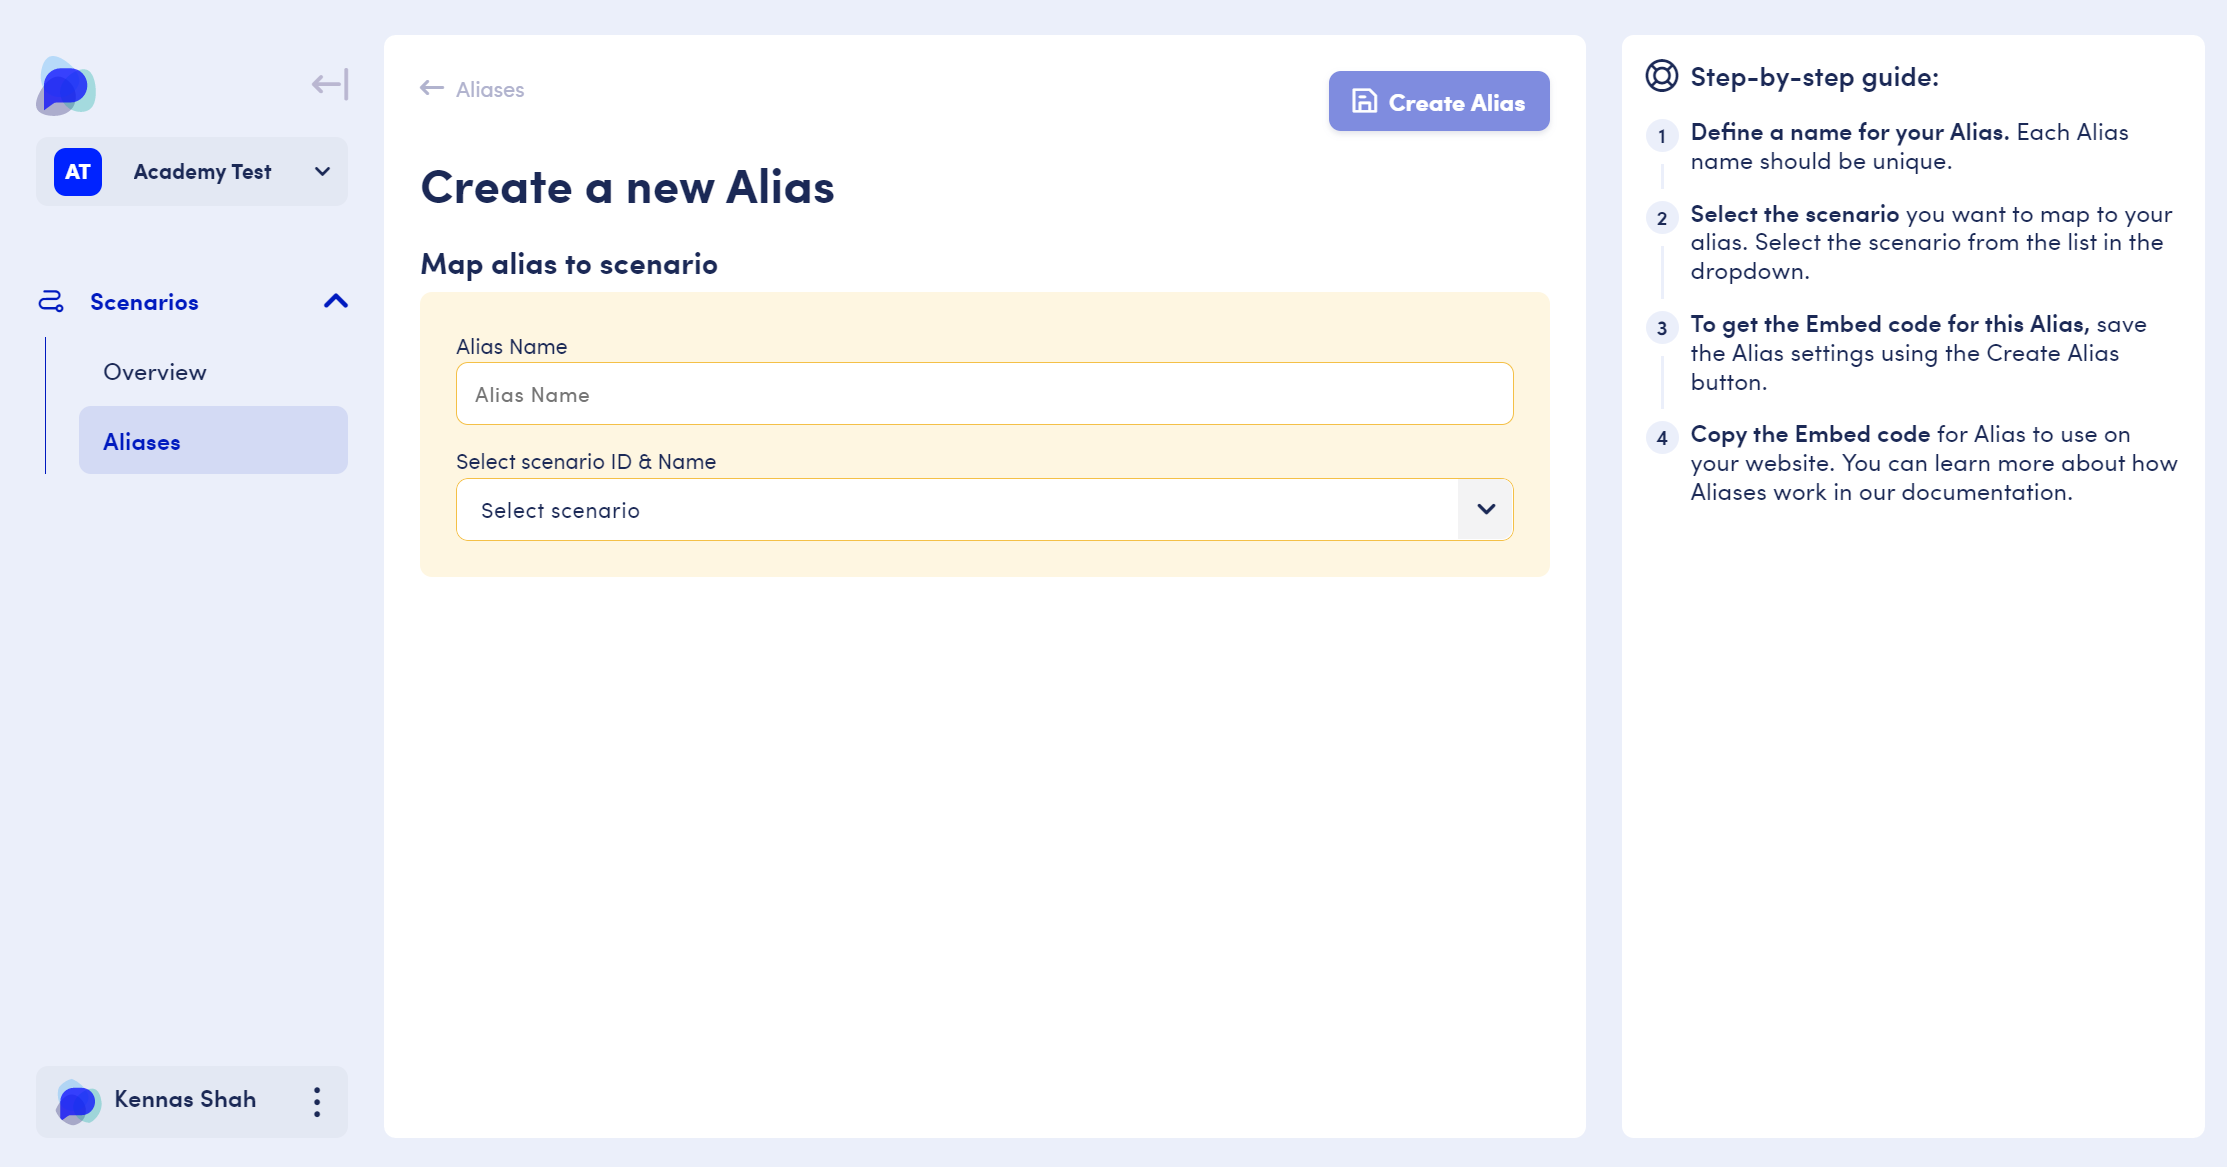Click the Kennas Shah user avatar

(x=78, y=1102)
